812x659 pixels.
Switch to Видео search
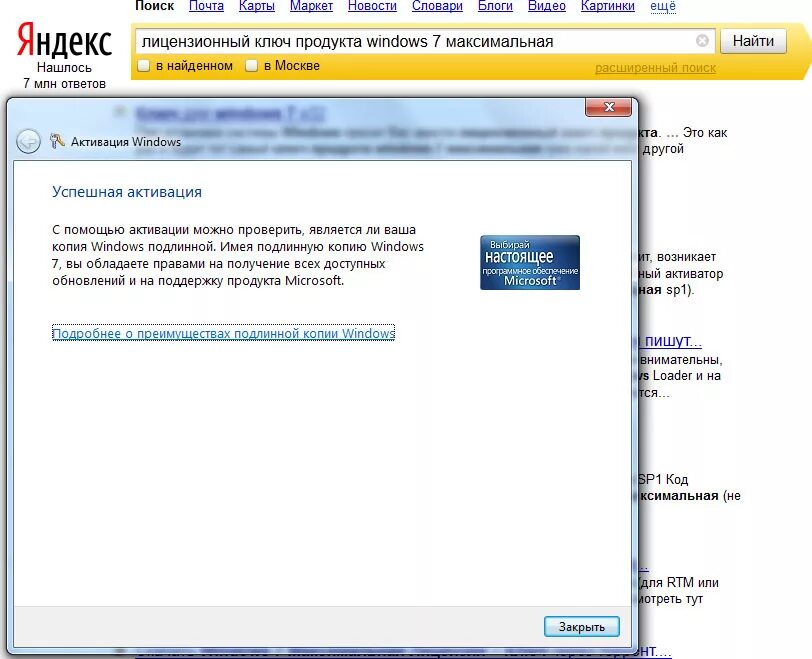(x=547, y=6)
